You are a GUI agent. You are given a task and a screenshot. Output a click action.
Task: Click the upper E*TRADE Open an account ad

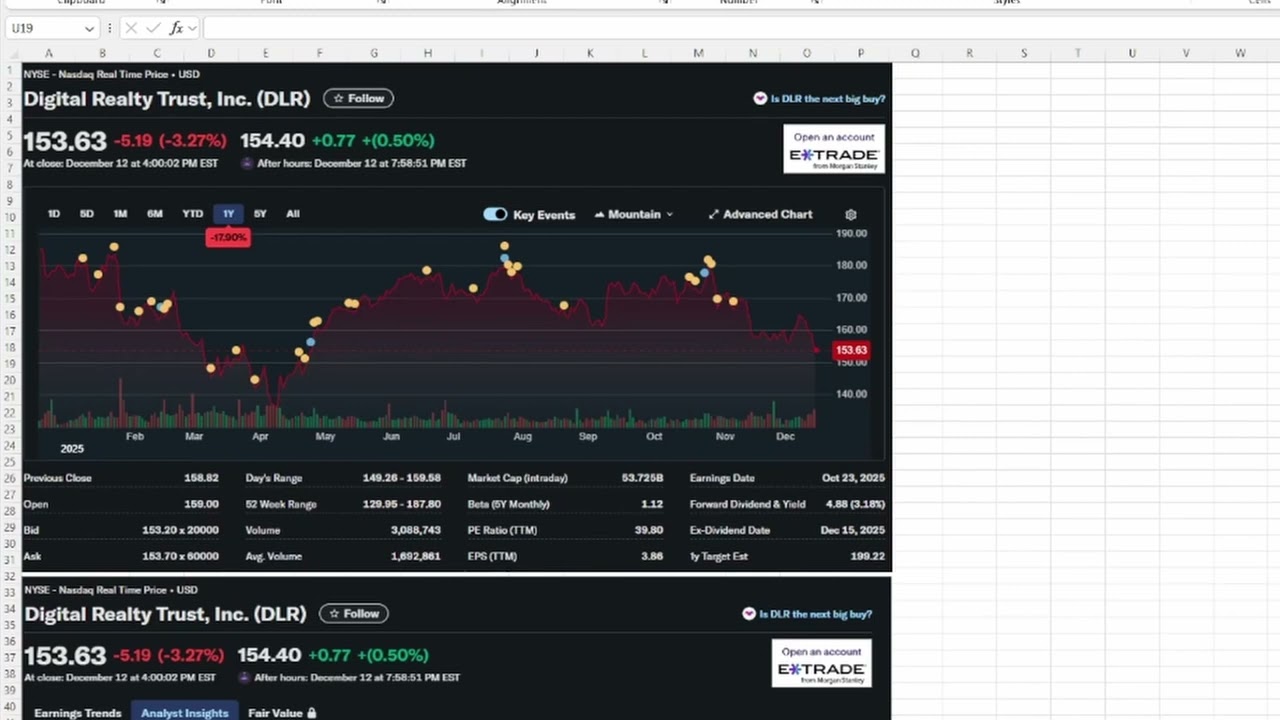click(x=834, y=148)
